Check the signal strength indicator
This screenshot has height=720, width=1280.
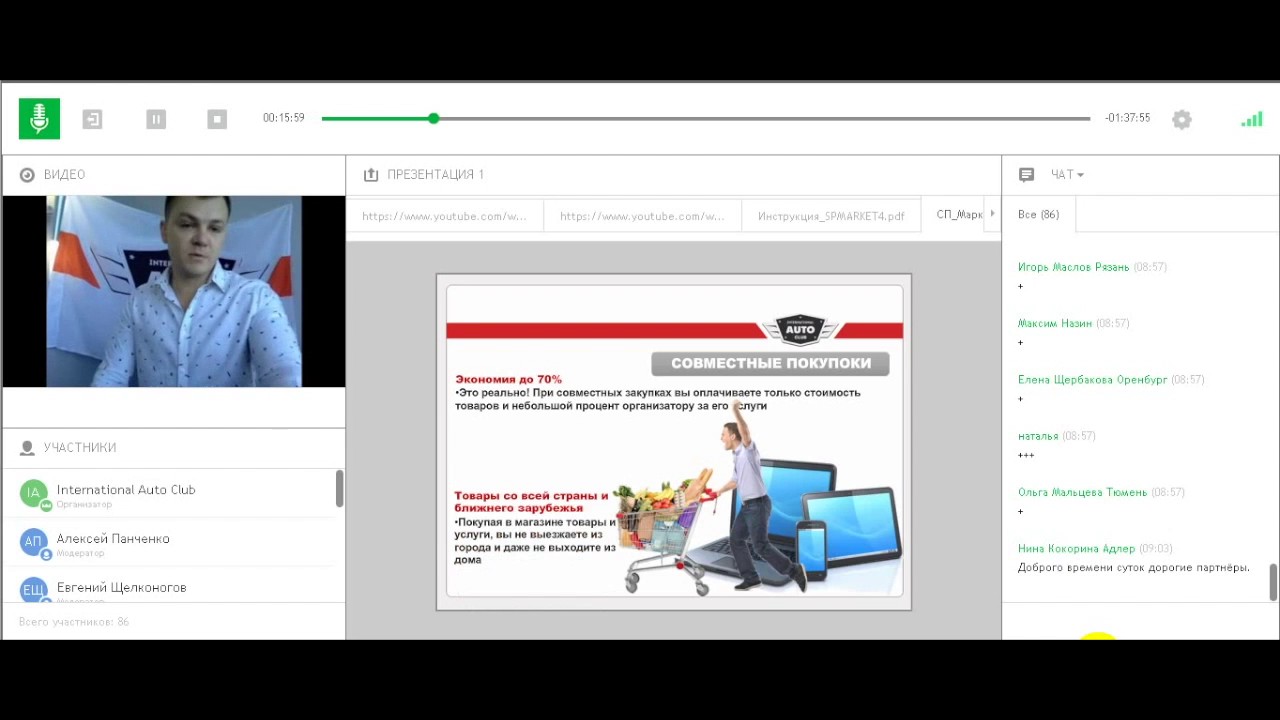pyautogui.click(x=1251, y=119)
